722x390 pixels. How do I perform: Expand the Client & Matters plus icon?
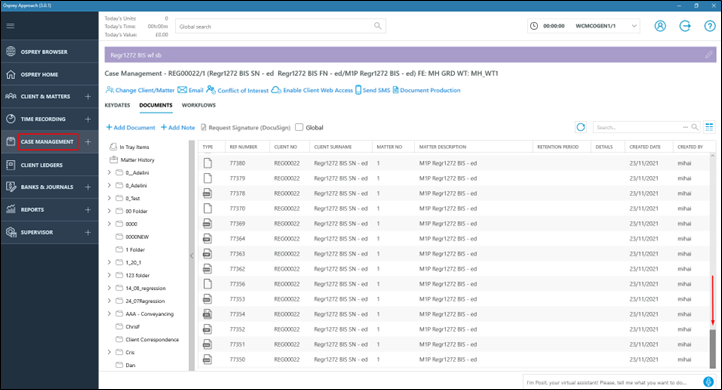[x=88, y=97]
